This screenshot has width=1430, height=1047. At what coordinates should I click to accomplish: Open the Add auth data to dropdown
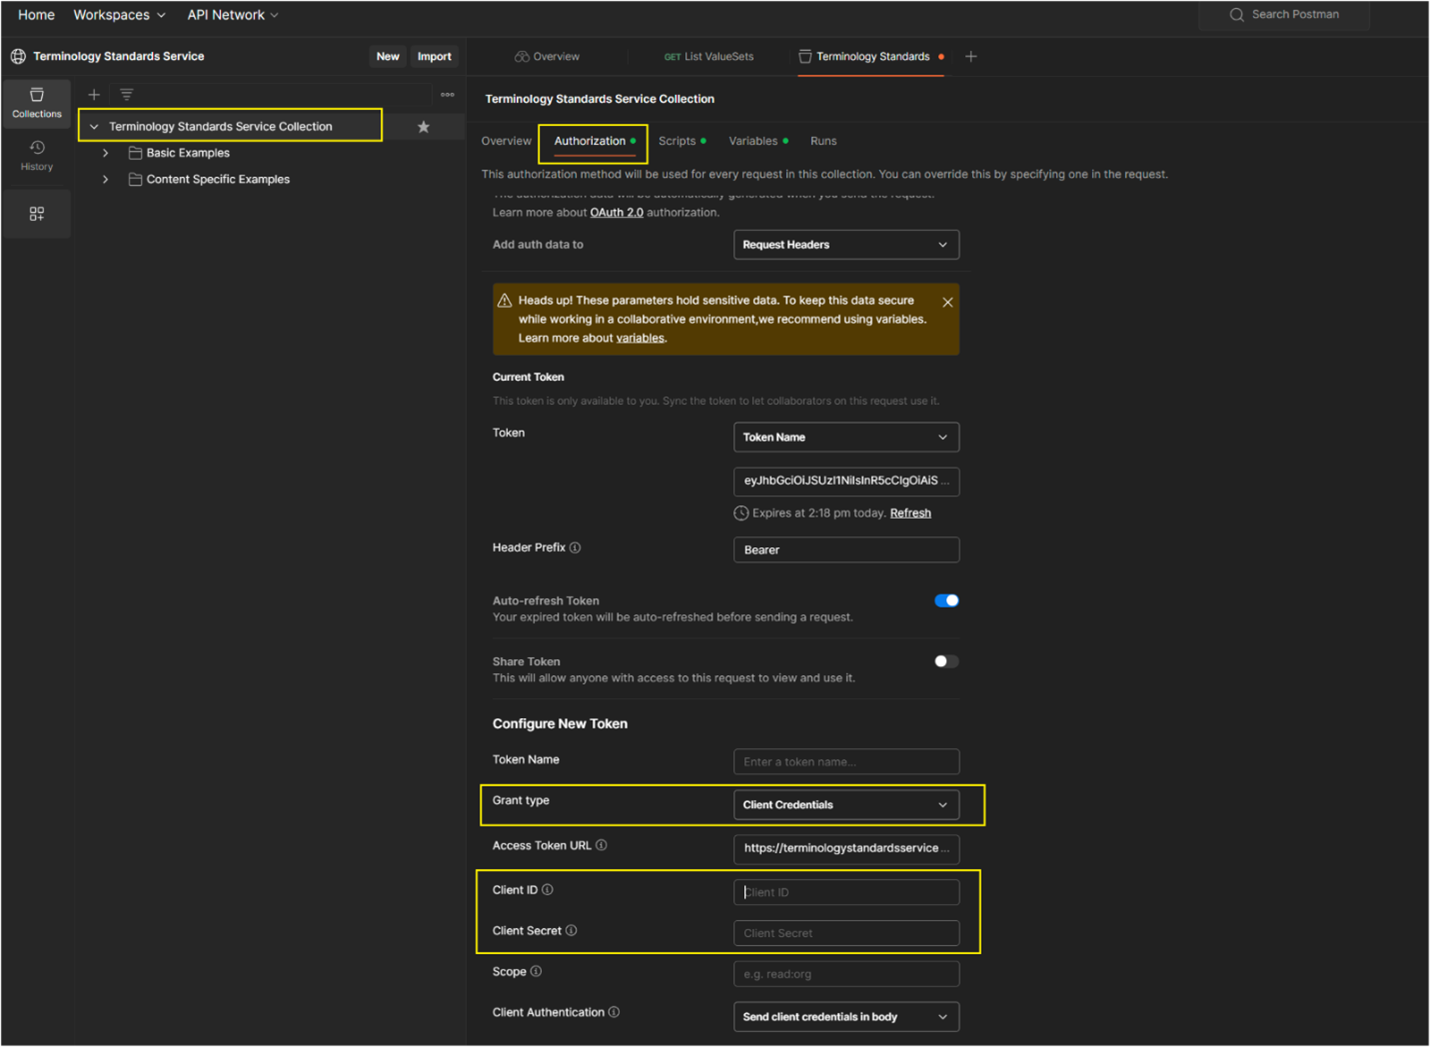[x=846, y=245]
